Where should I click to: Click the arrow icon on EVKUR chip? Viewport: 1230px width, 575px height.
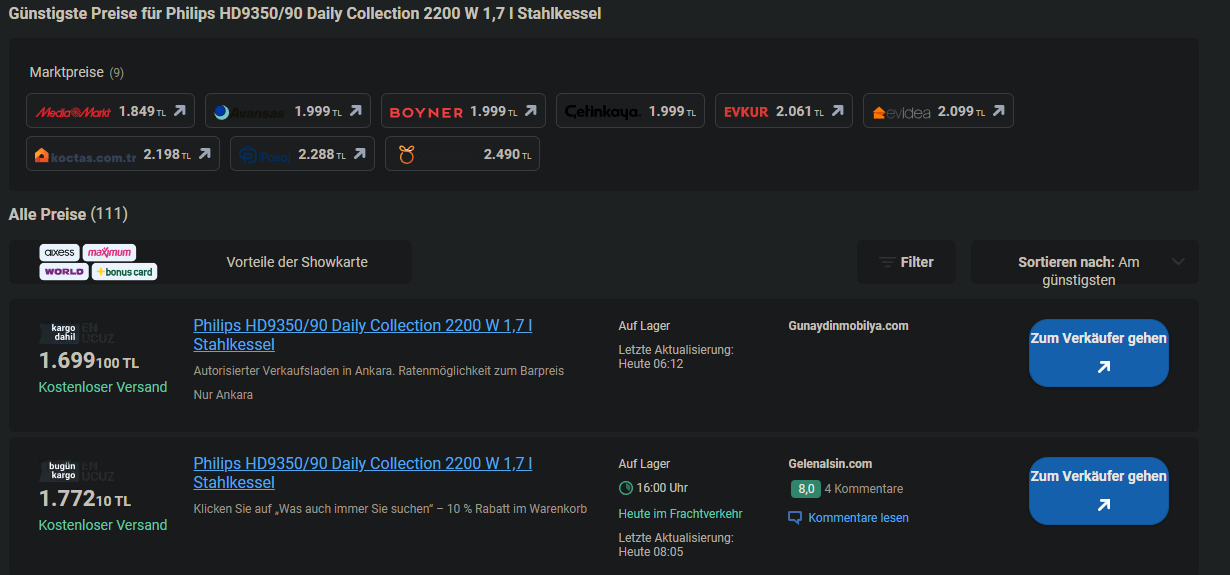click(x=837, y=111)
